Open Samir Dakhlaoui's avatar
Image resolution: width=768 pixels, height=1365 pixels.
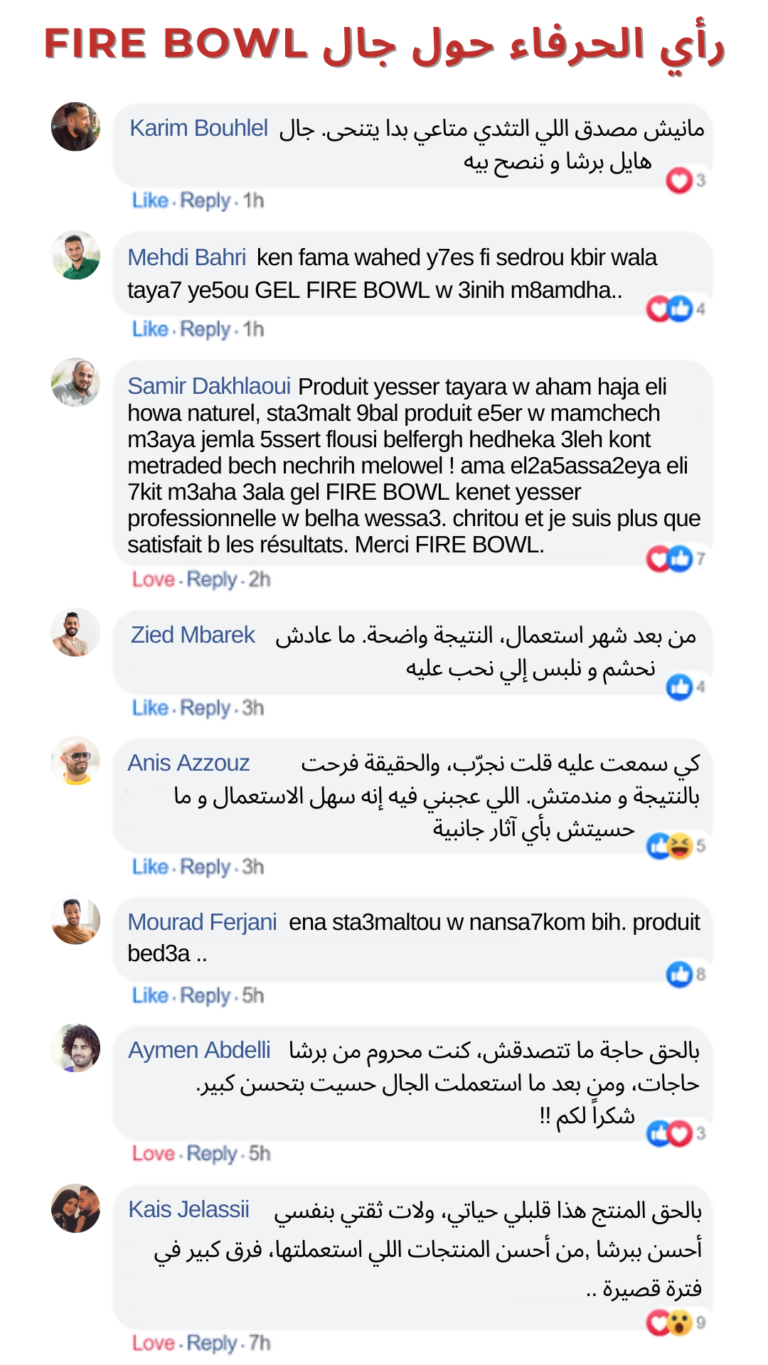click(x=76, y=382)
